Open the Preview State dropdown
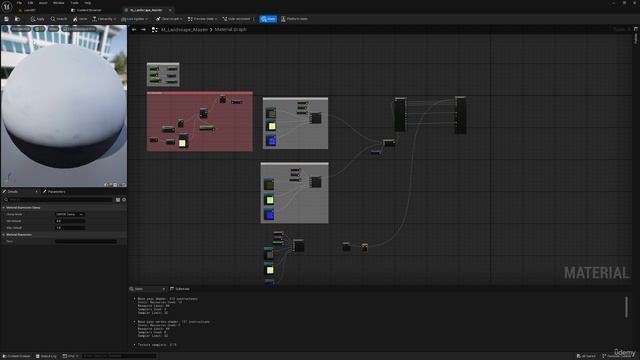This screenshot has height=360, width=640. 202,19
